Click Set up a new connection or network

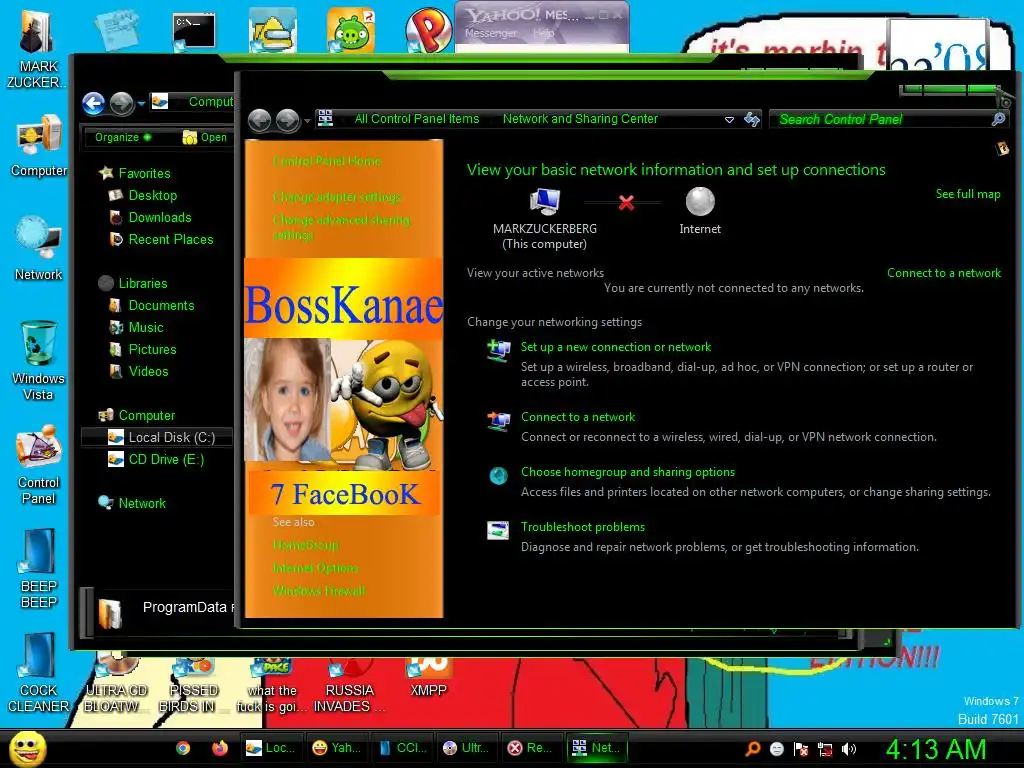click(616, 347)
